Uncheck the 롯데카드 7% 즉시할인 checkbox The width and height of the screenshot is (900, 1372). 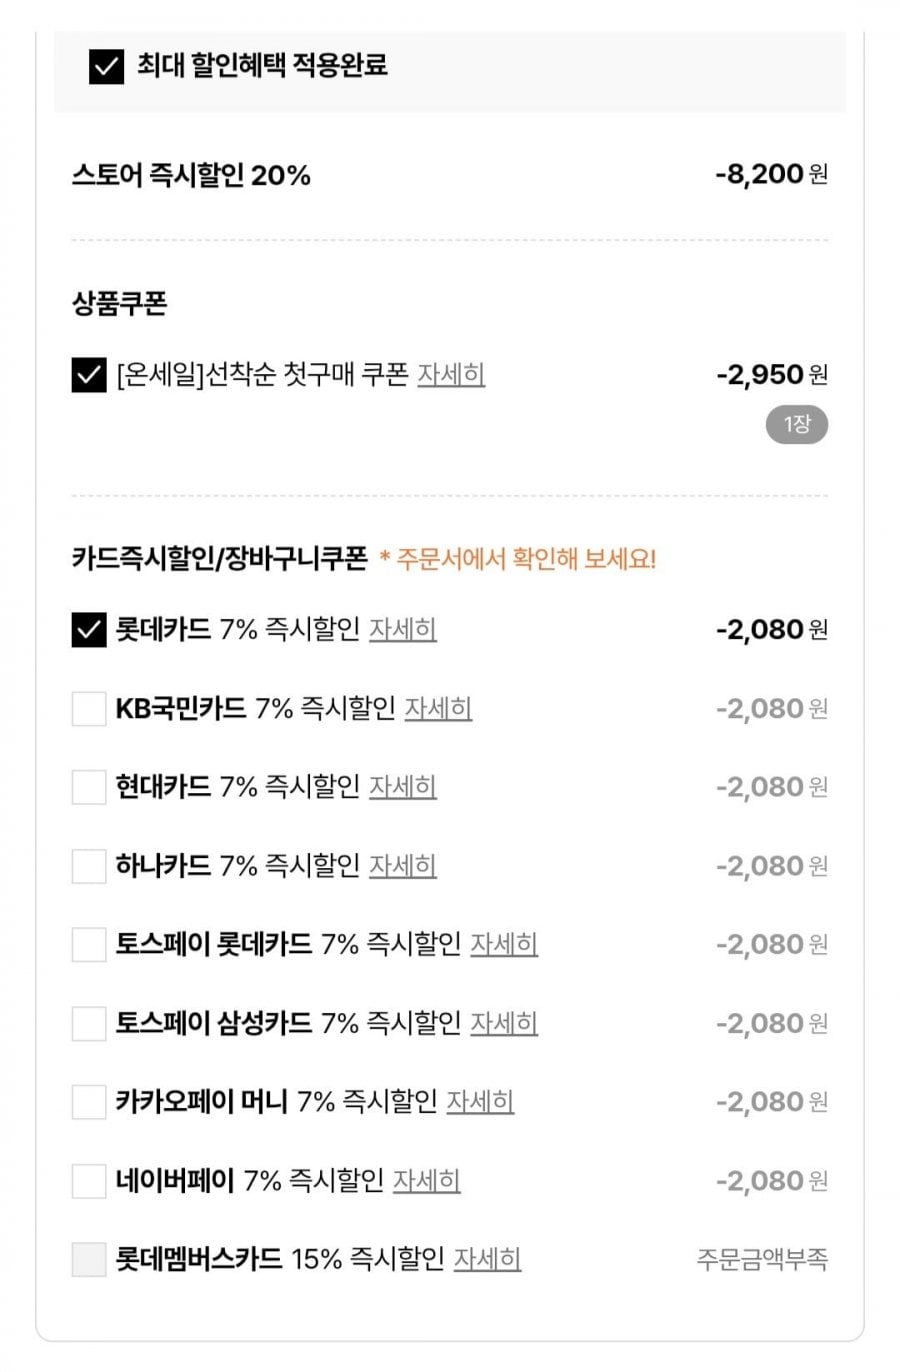(89, 630)
